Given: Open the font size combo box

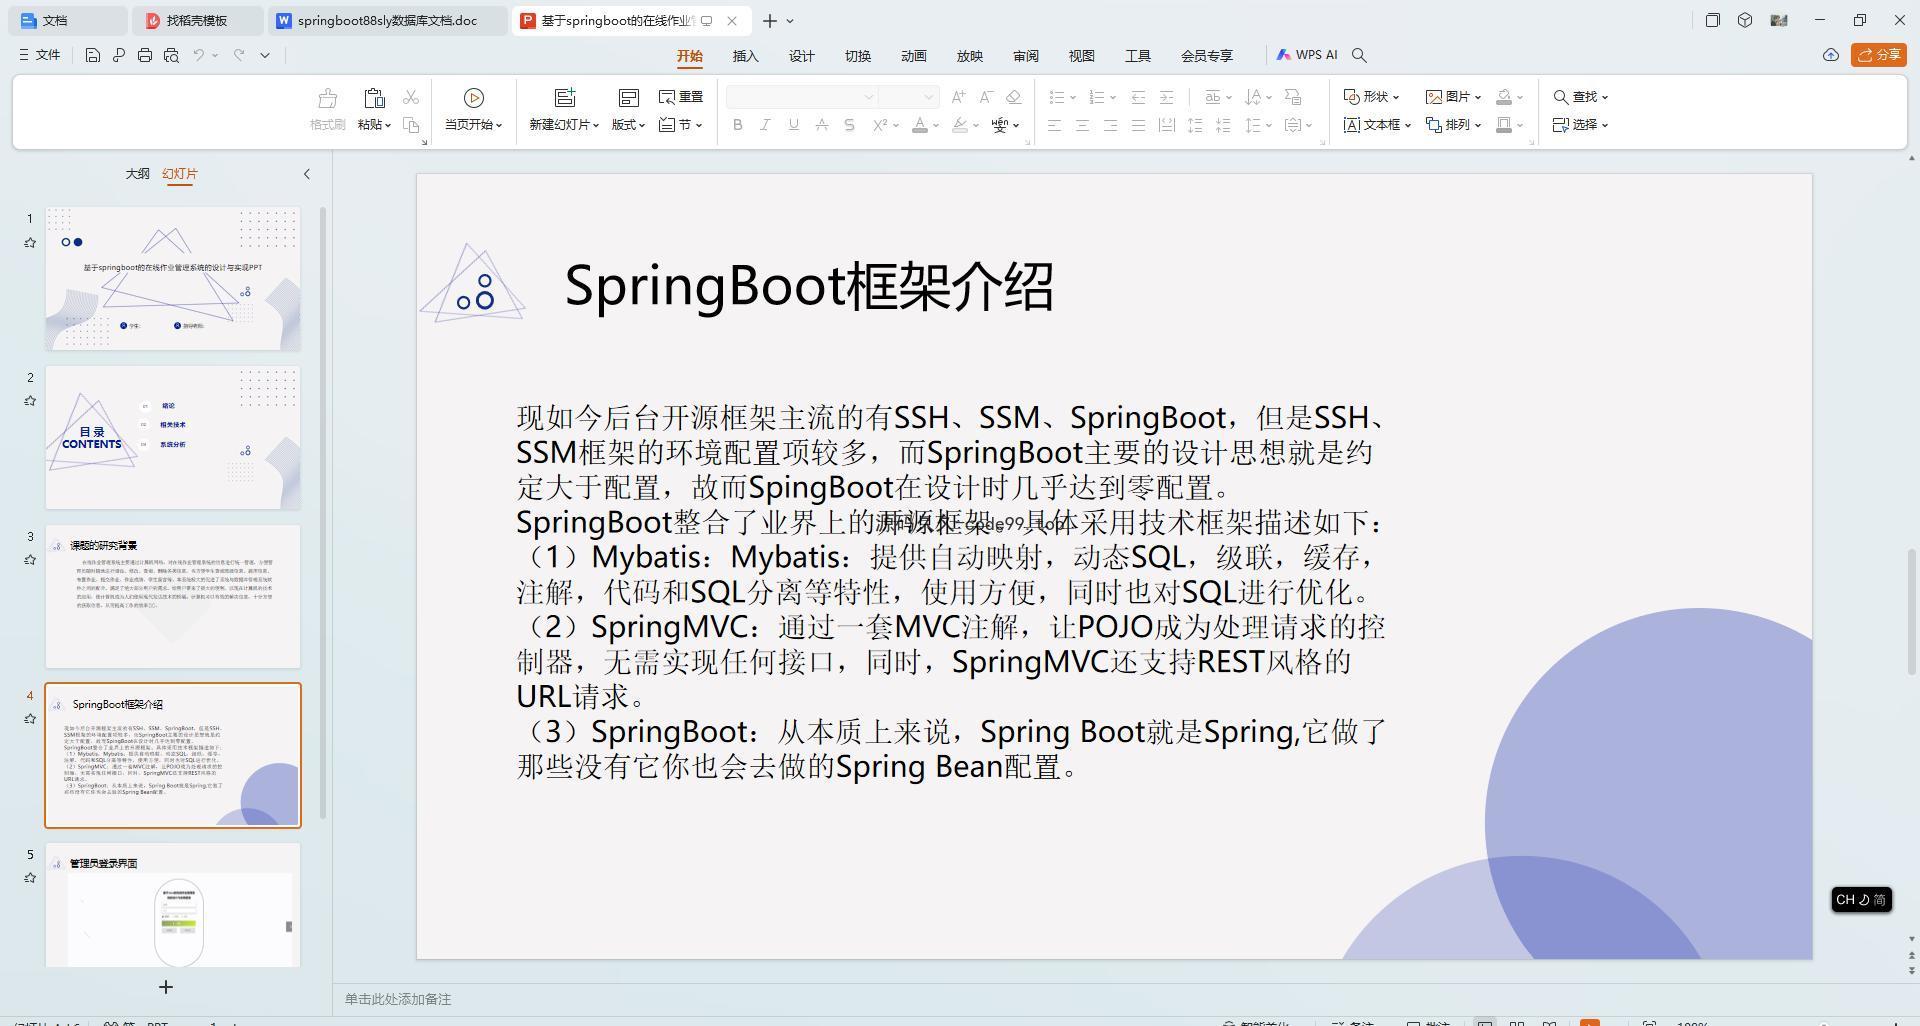Looking at the screenshot, I should (908, 97).
